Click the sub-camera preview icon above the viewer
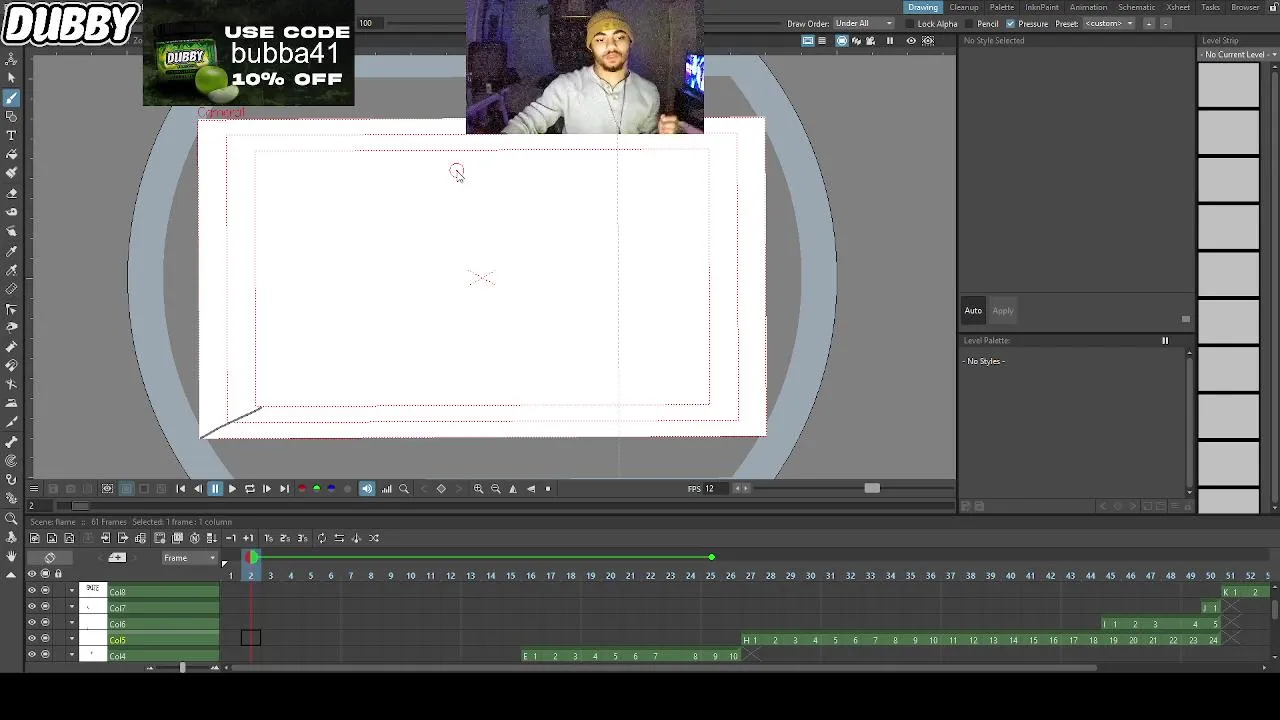 [928, 41]
